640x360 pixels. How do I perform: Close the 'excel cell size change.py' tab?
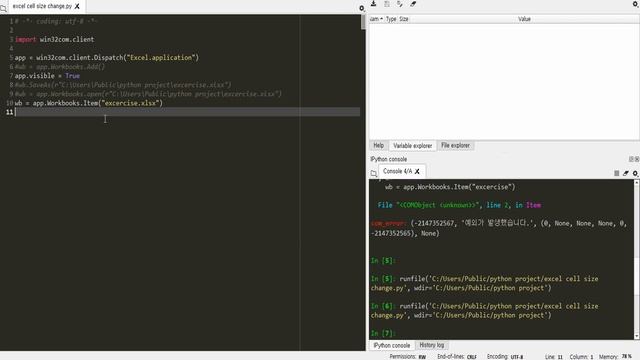77,6
